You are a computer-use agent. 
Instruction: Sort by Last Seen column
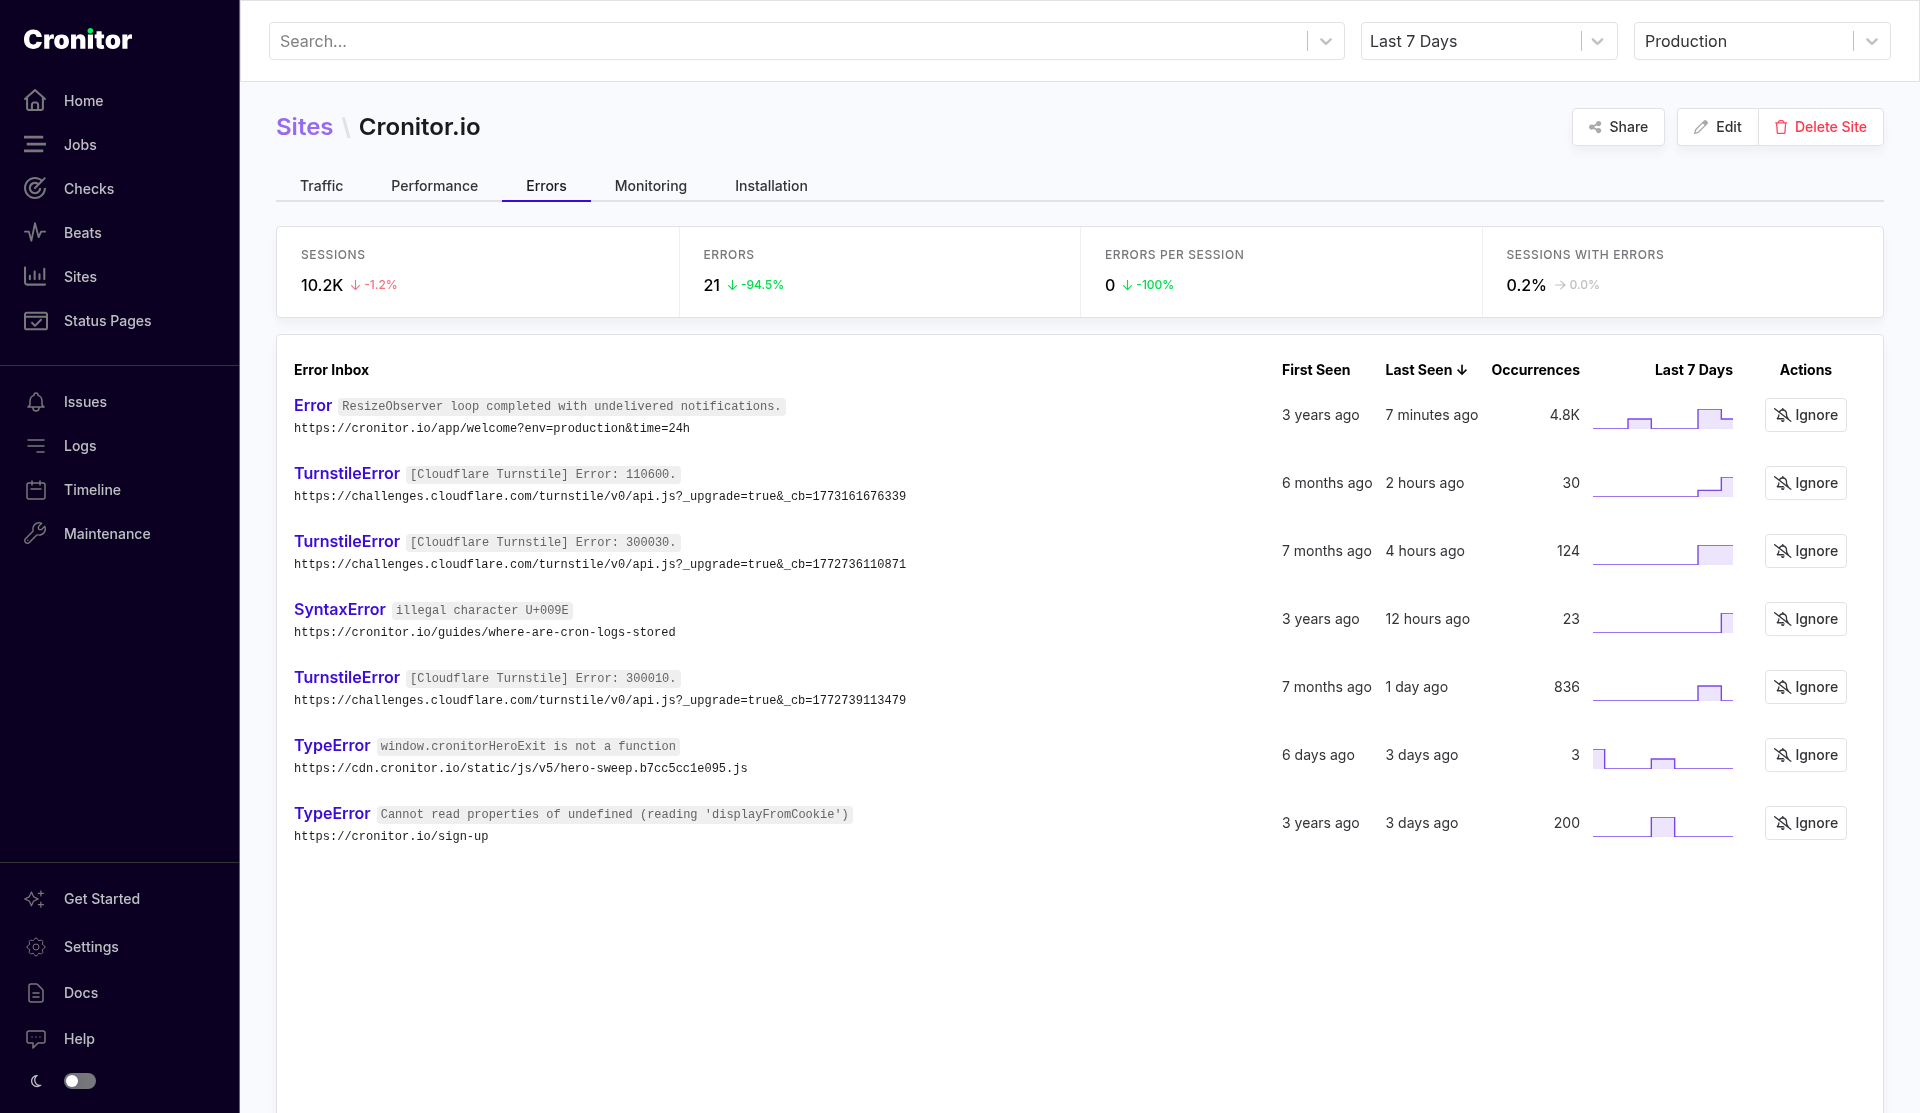click(x=1426, y=370)
